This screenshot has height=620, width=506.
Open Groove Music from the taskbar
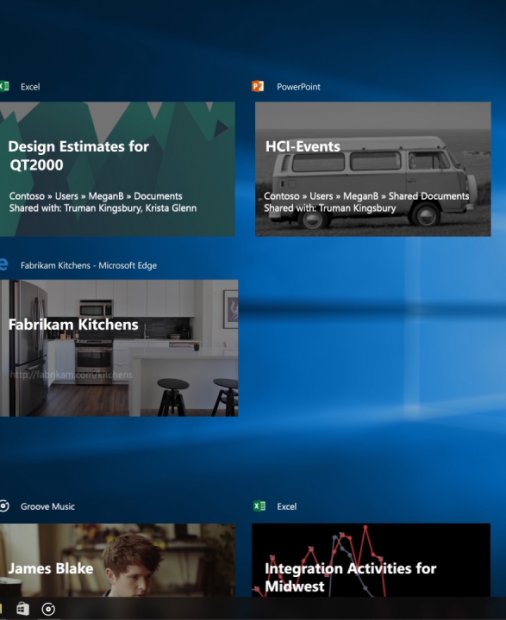pyautogui.click(x=49, y=609)
